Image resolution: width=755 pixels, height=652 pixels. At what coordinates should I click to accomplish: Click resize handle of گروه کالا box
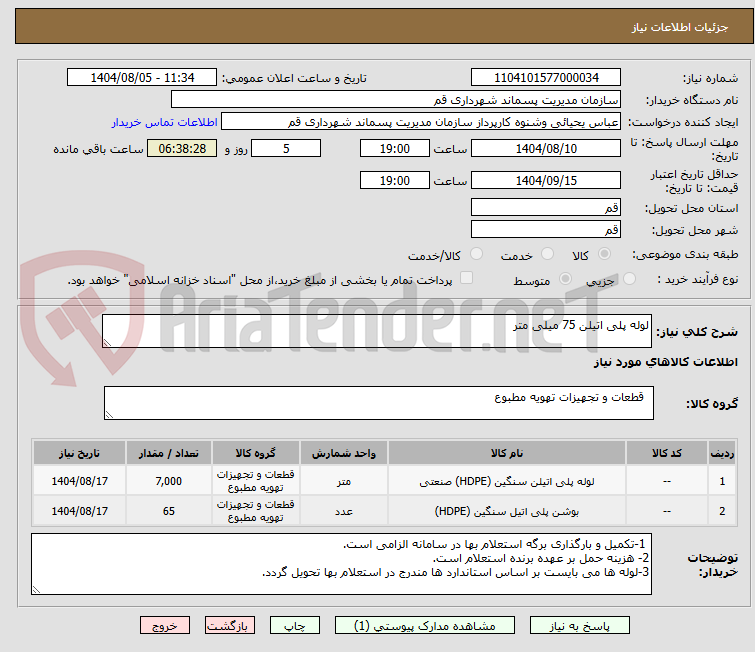[109, 415]
